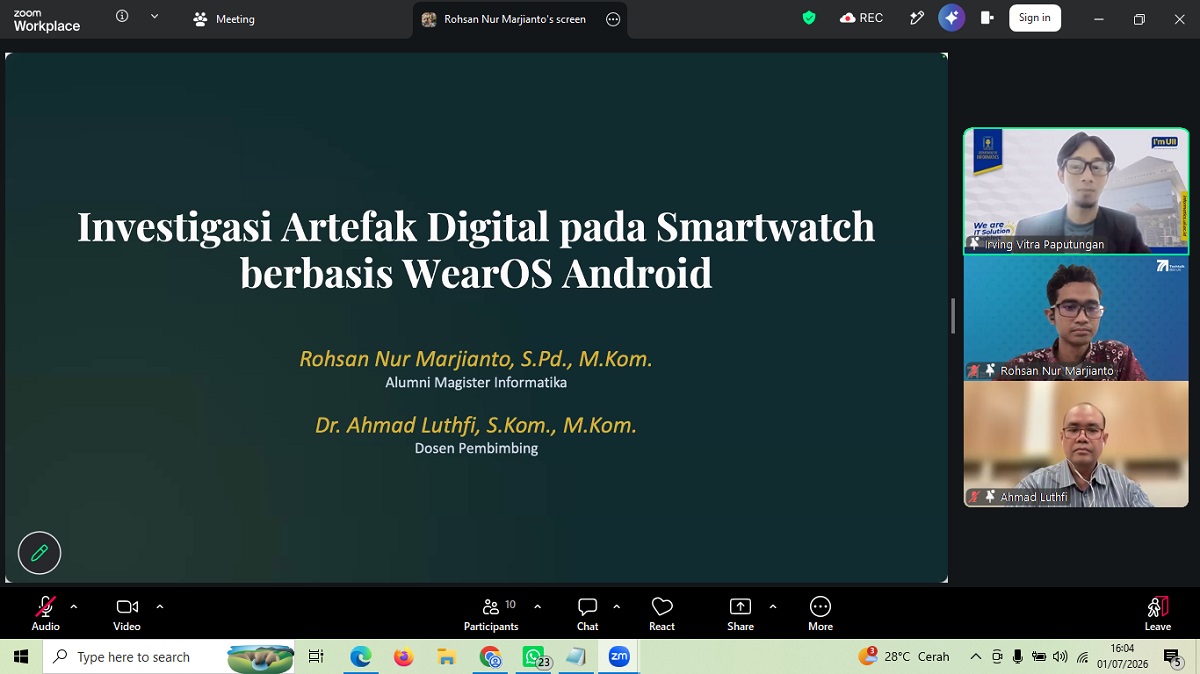
Task: Open the annotation wand tool icon
Action: [x=917, y=18]
